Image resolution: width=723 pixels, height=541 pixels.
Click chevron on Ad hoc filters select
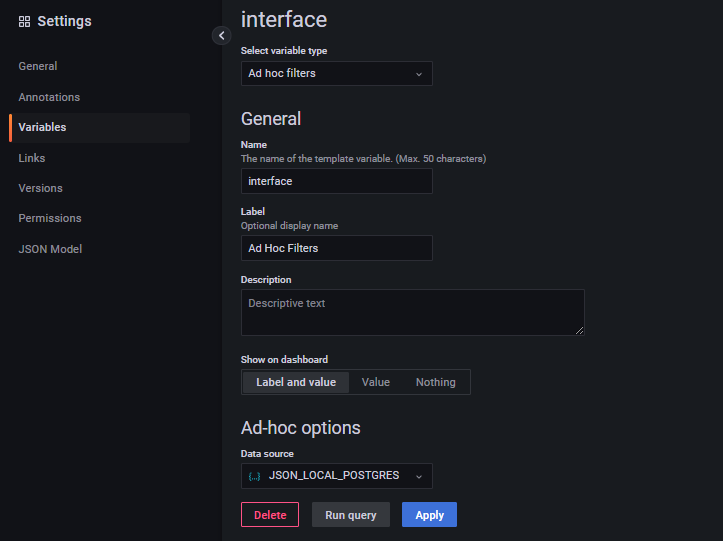point(418,73)
